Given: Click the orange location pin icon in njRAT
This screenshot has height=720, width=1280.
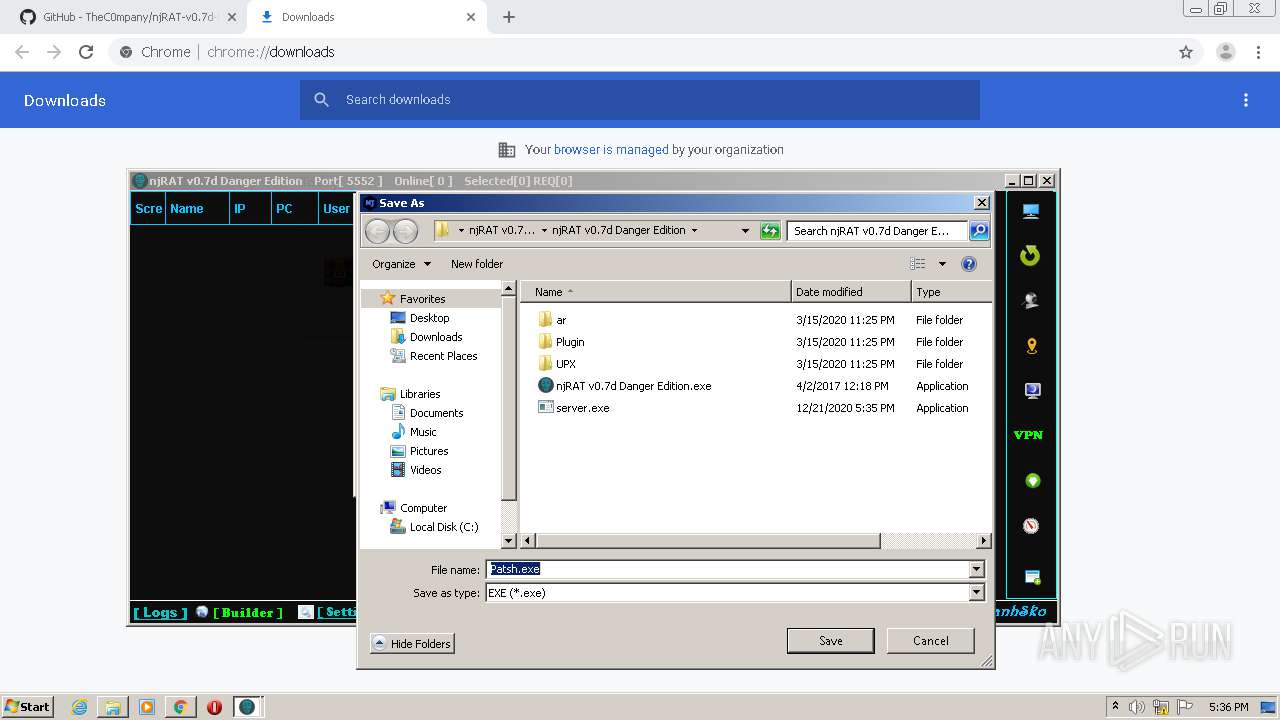Looking at the screenshot, I should 1031,346.
